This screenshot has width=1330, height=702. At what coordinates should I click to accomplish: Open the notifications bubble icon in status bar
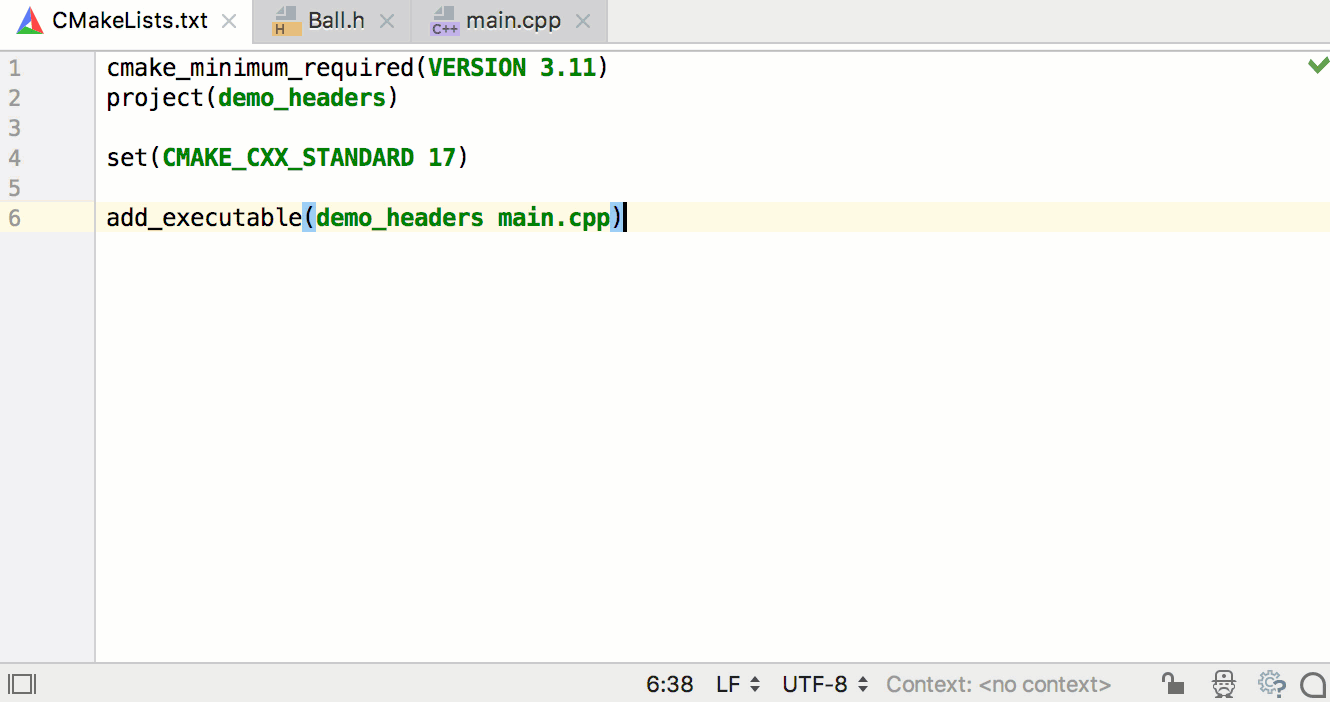point(1313,684)
